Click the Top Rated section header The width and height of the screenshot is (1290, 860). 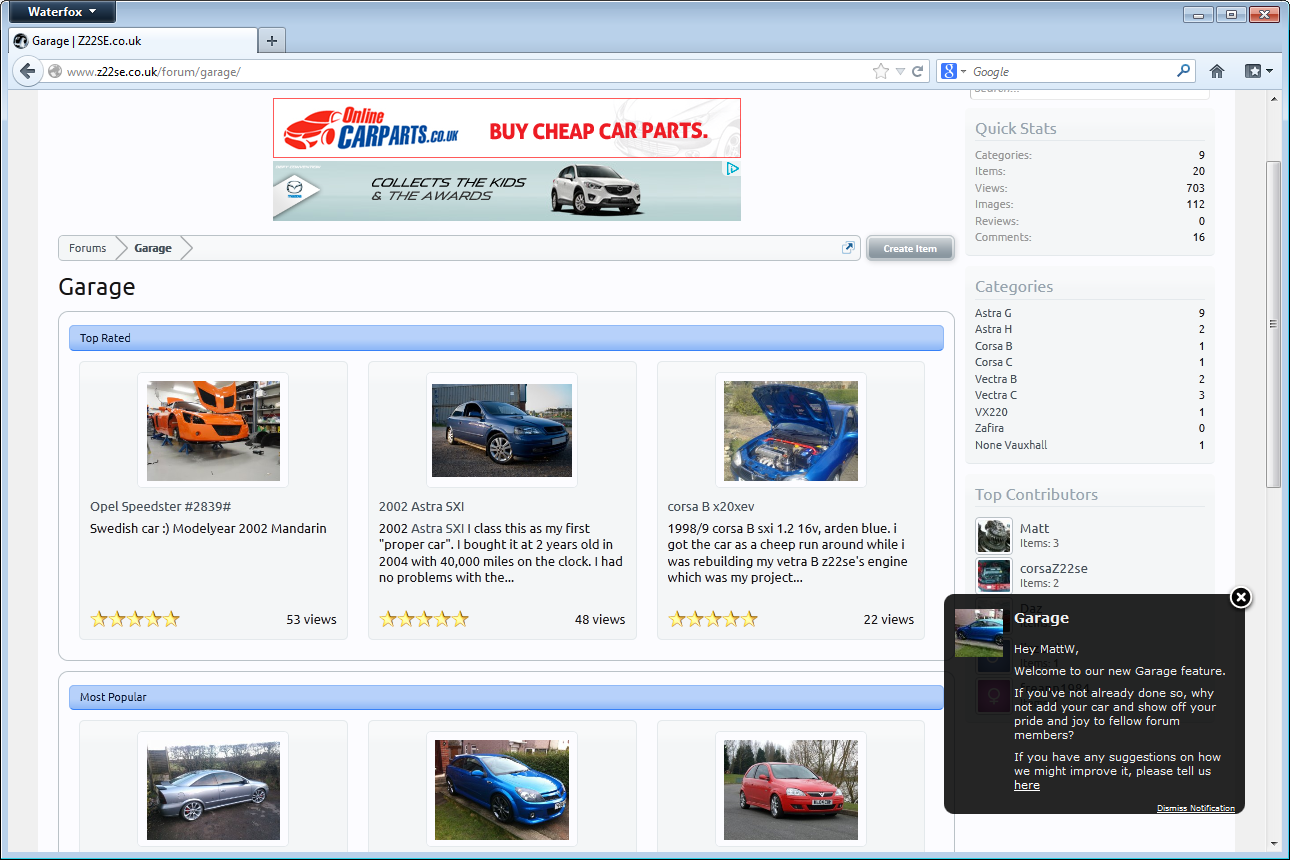pos(506,338)
